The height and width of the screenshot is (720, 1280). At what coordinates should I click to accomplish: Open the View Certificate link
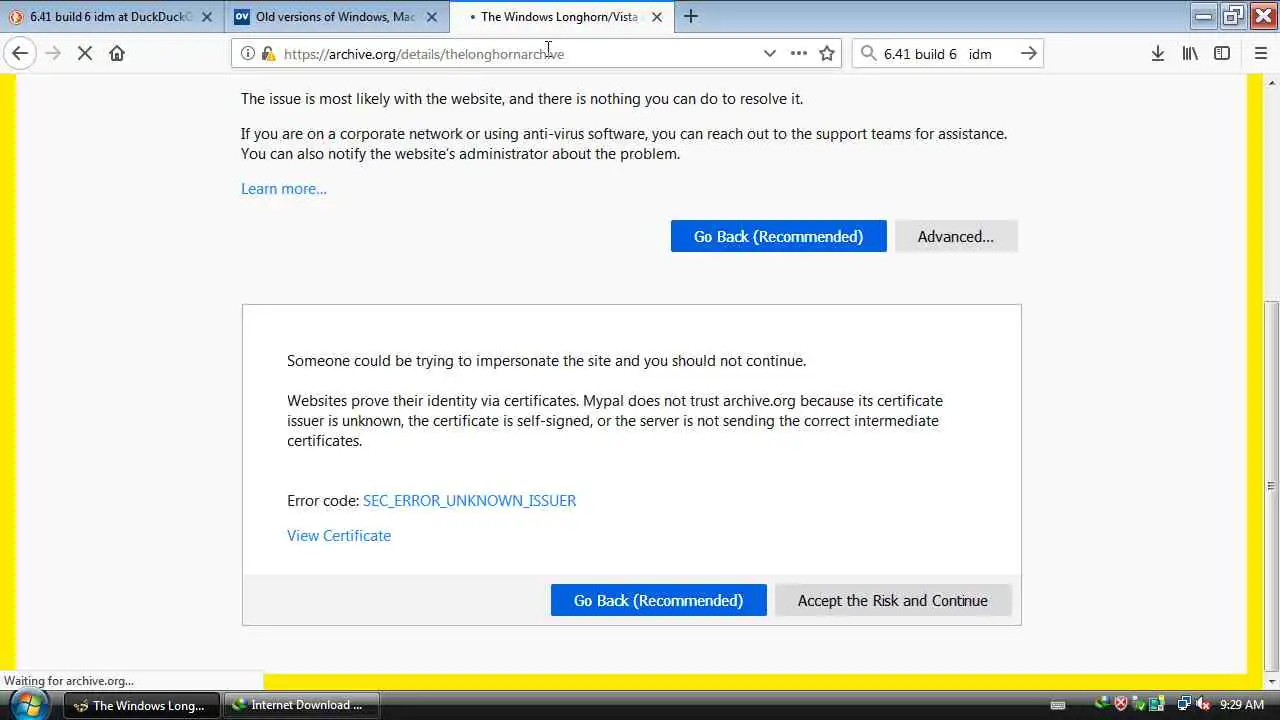339,536
